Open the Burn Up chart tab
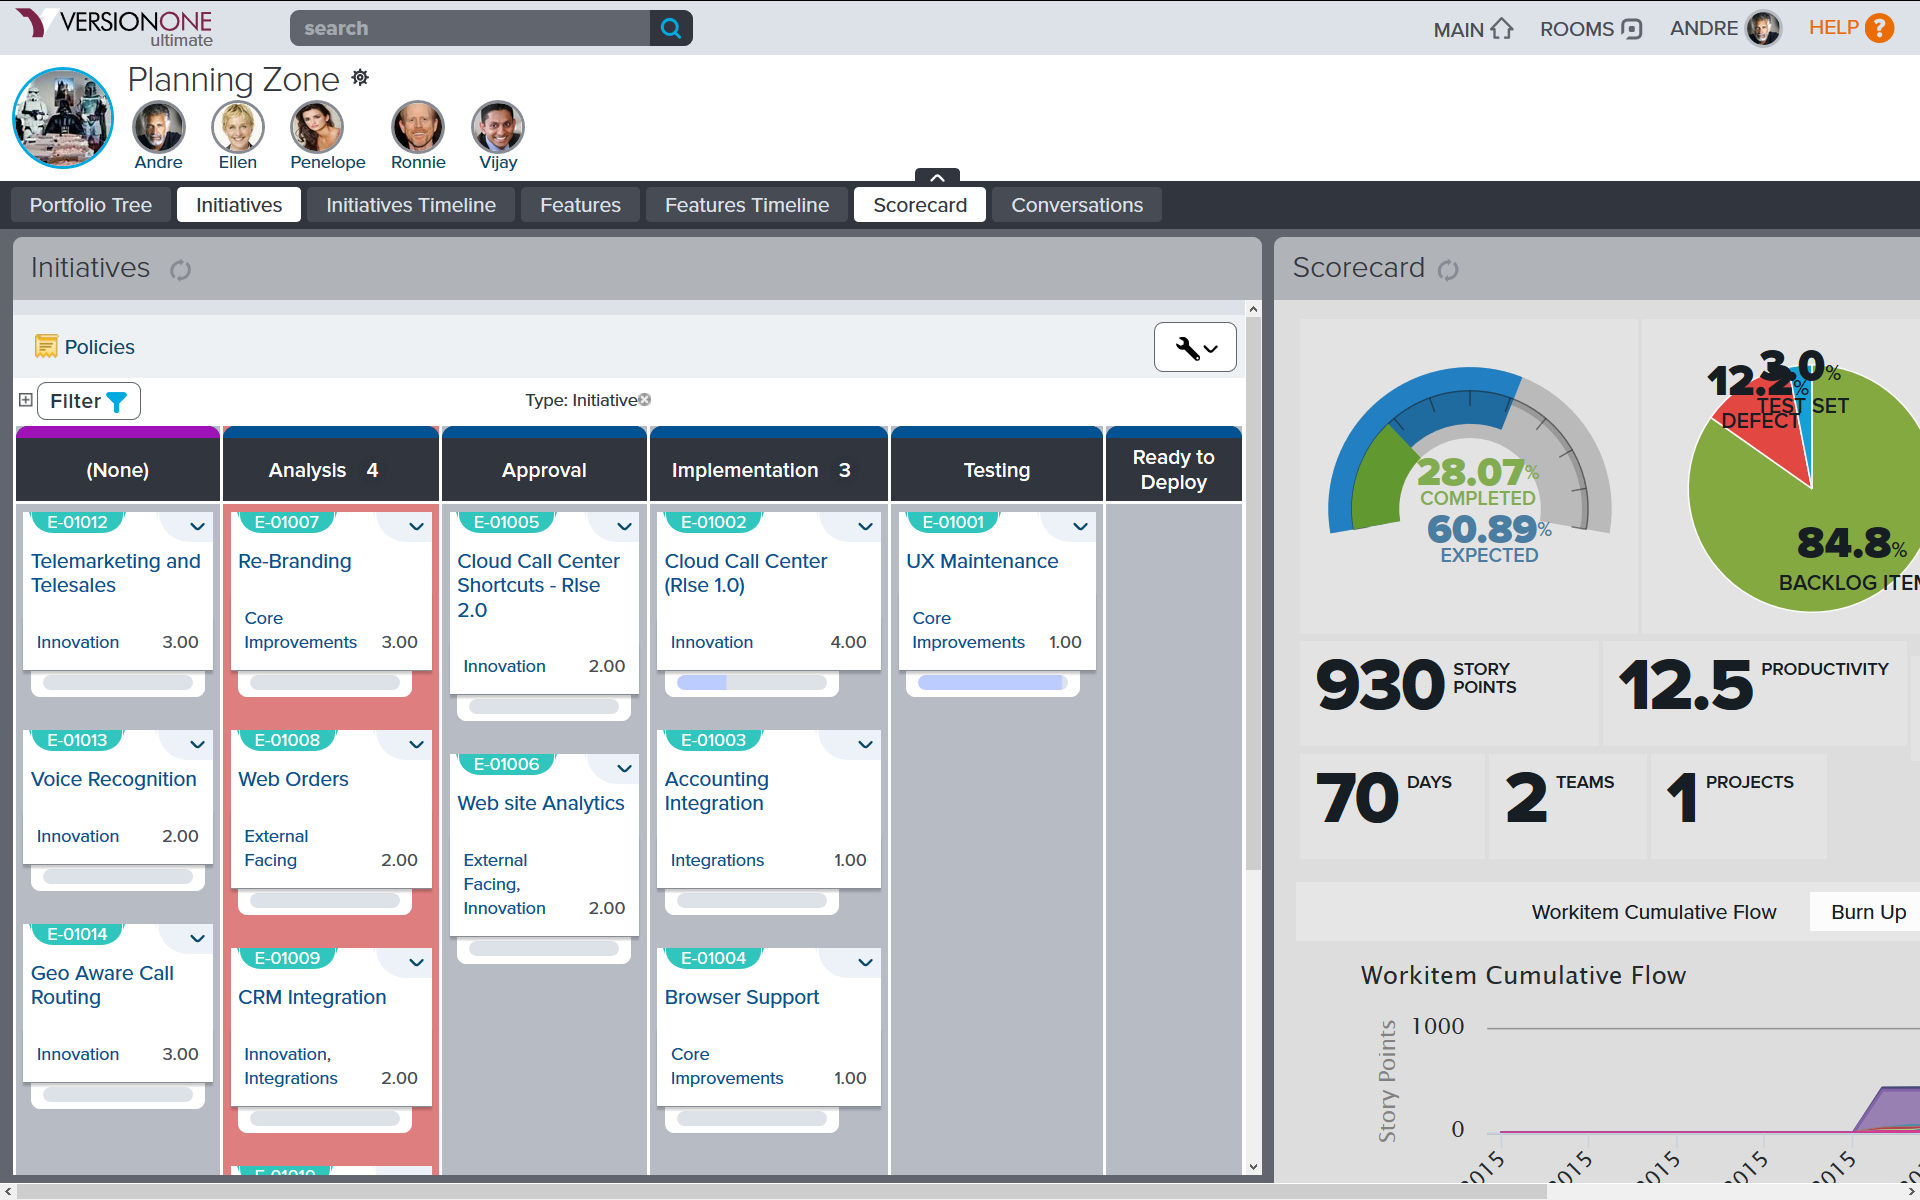The height and width of the screenshot is (1200, 1920). [x=1867, y=912]
